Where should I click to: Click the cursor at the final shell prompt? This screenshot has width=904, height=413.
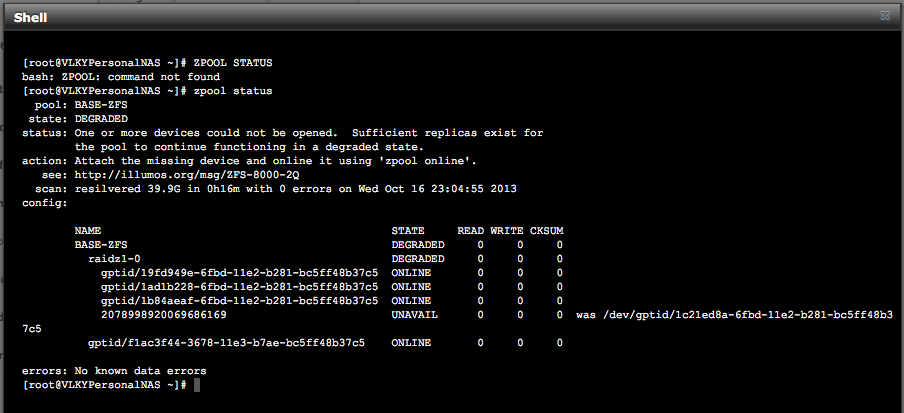tap(197, 385)
